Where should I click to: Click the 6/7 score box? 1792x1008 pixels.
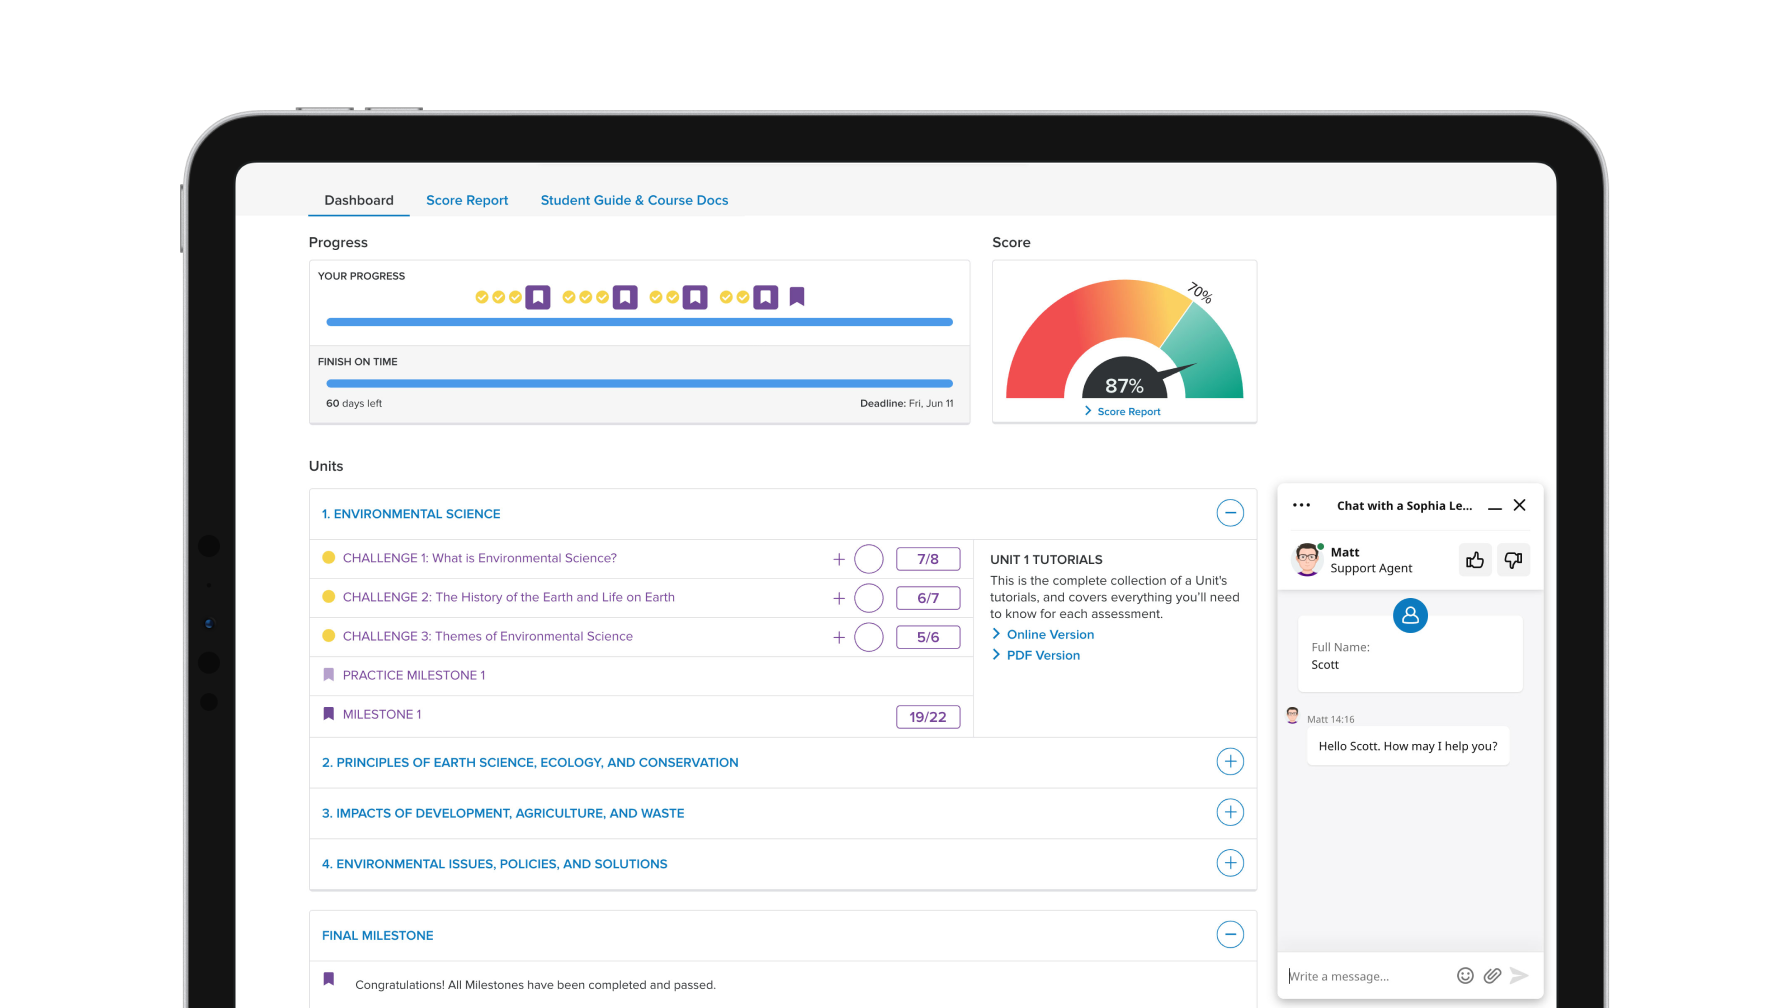coord(928,598)
